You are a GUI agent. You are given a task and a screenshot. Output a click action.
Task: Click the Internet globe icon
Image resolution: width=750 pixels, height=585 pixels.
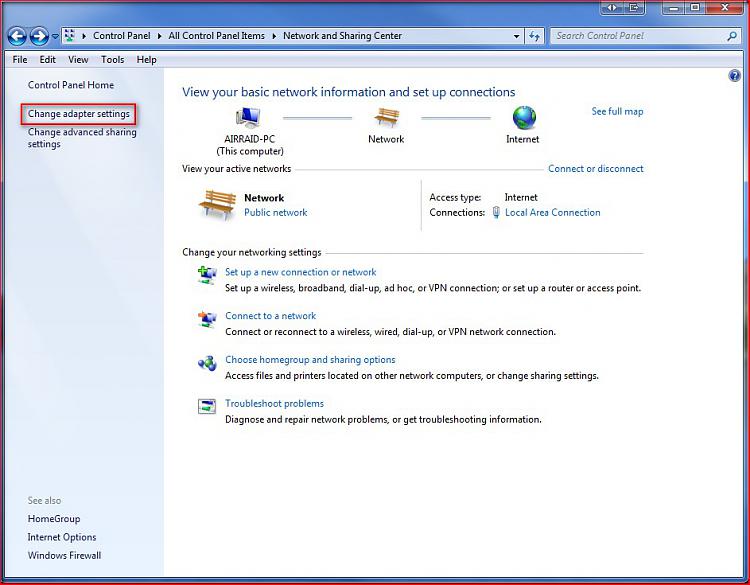point(524,118)
